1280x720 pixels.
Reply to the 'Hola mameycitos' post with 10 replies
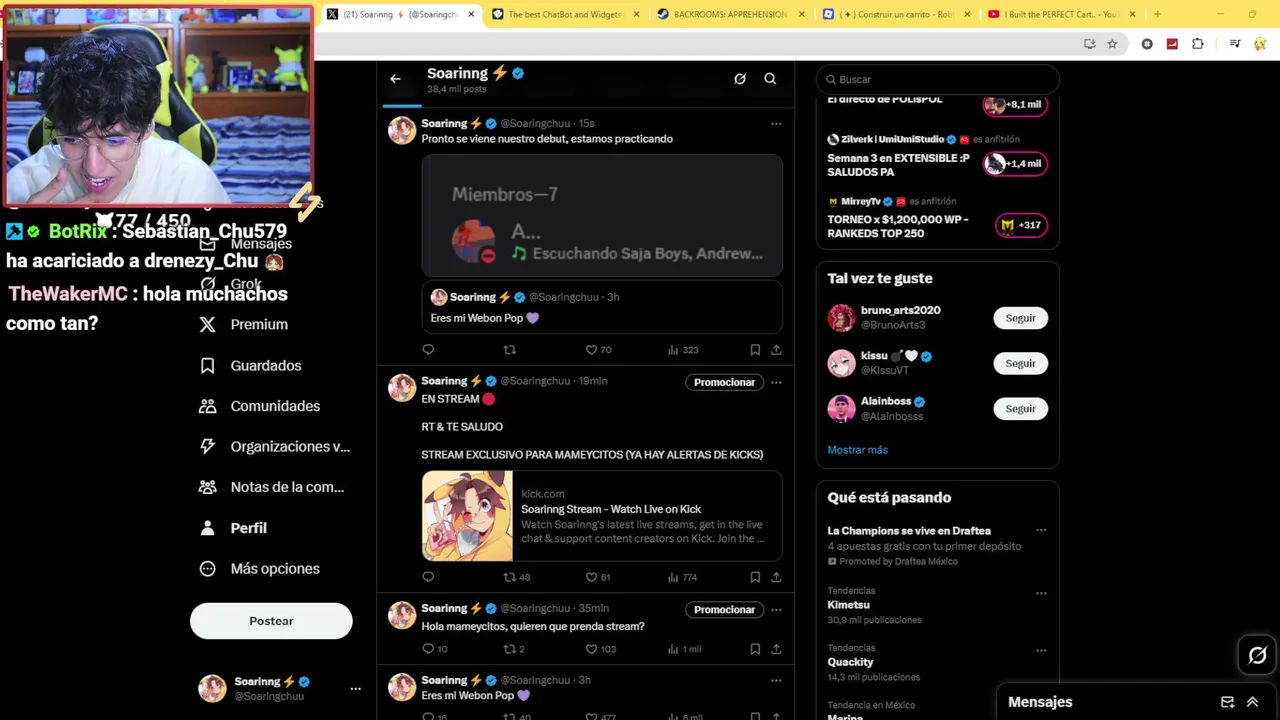click(434, 649)
